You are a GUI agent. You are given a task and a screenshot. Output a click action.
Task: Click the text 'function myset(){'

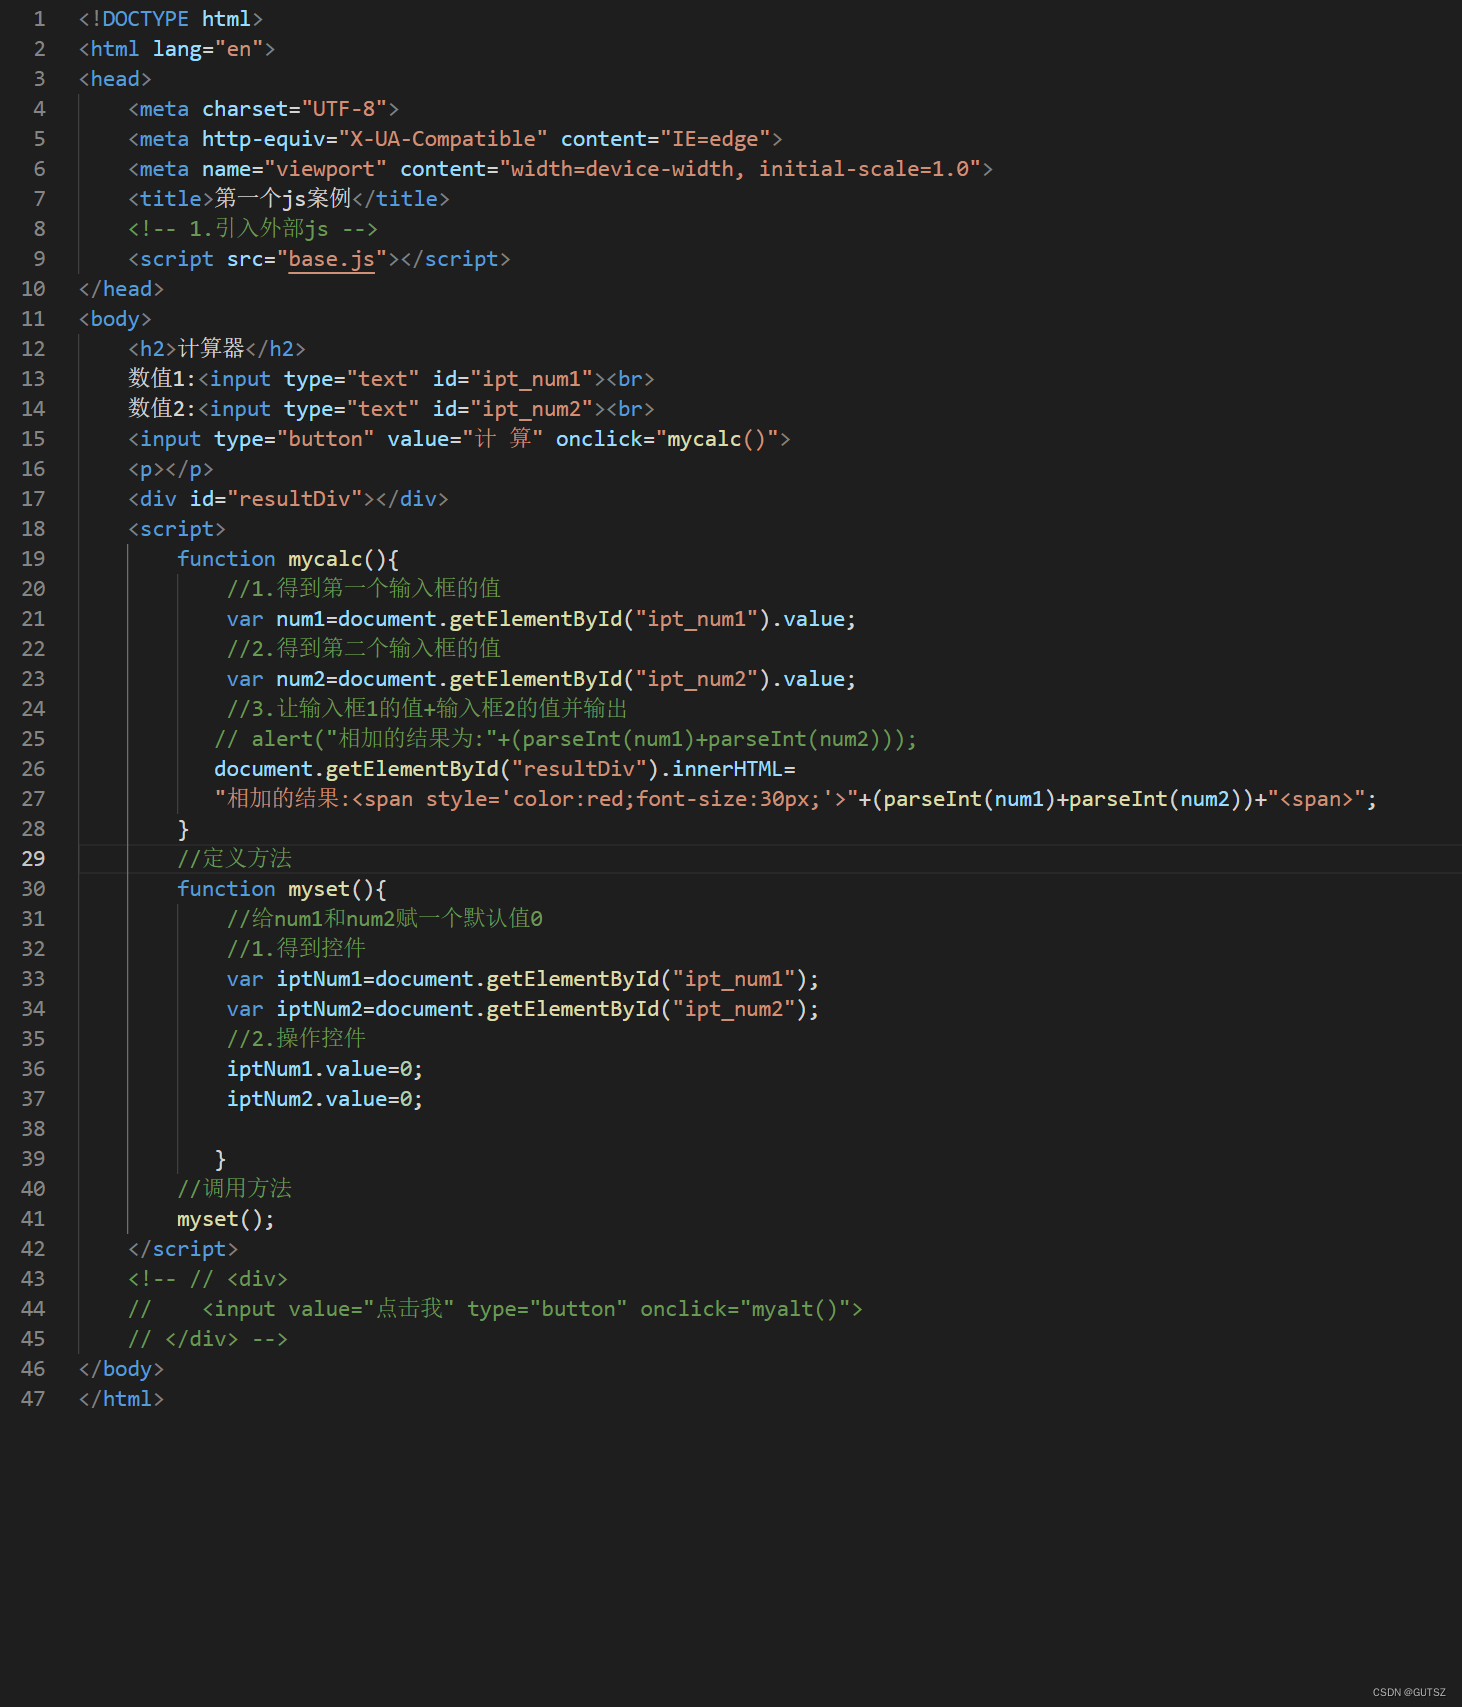tap(282, 889)
